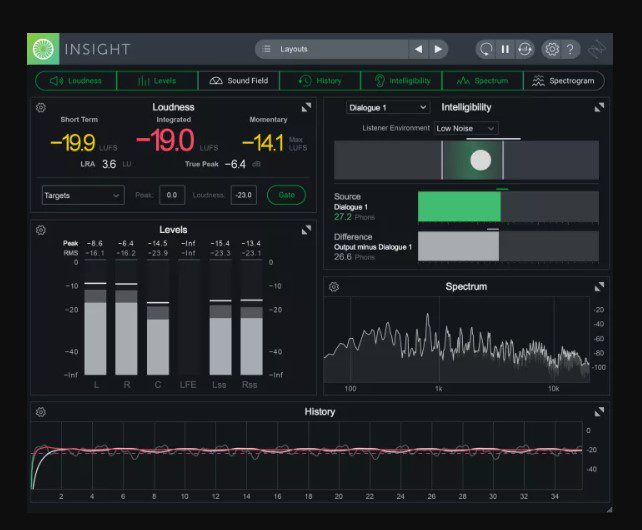Toggle the Sound Field module tab
The image size is (642, 530).
[239, 81]
